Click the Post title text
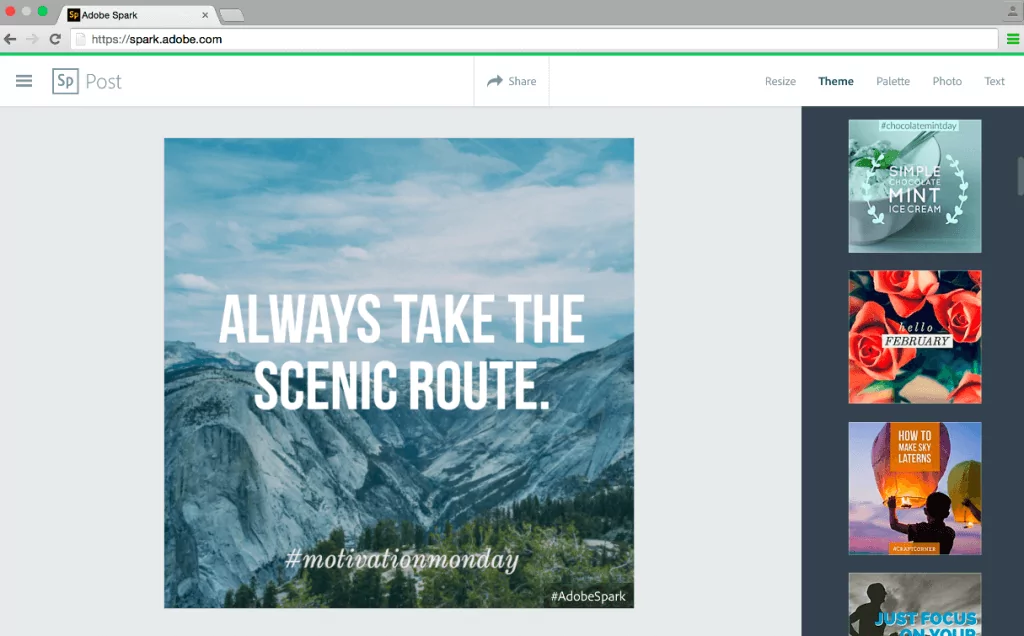1024x636 pixels. click(103, 81)
